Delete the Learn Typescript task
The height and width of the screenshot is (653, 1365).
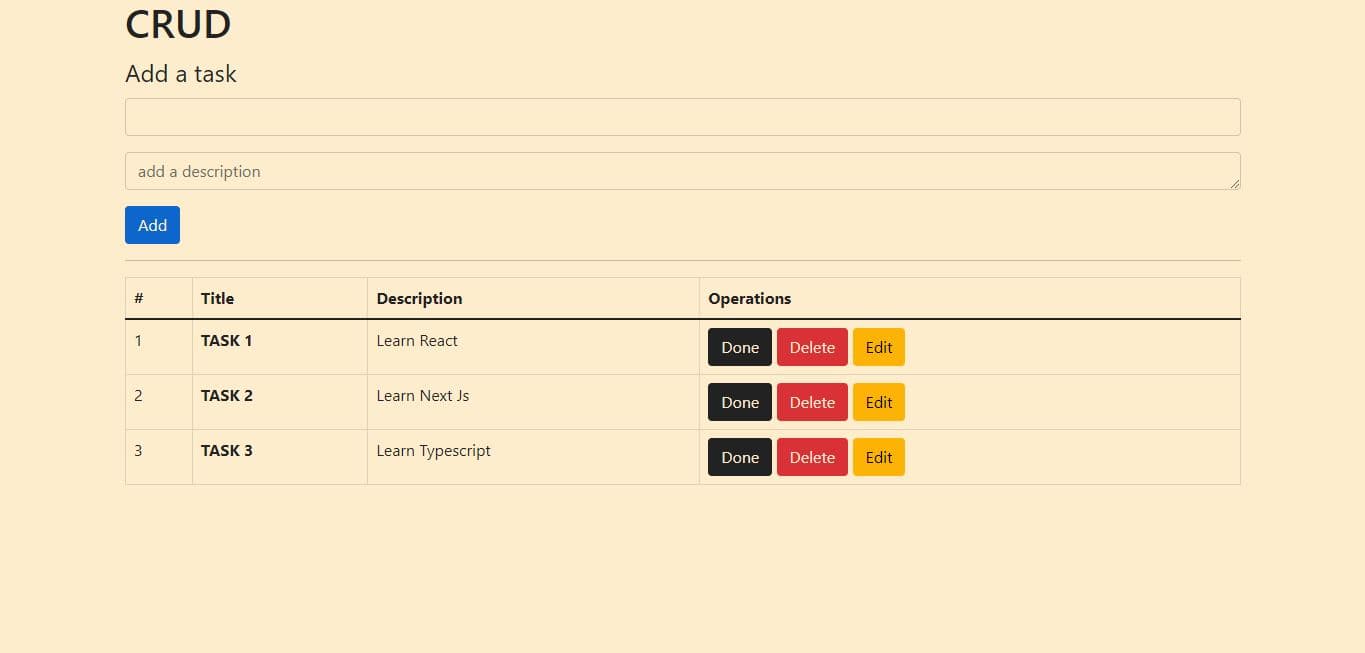click(x=811, y=457)
